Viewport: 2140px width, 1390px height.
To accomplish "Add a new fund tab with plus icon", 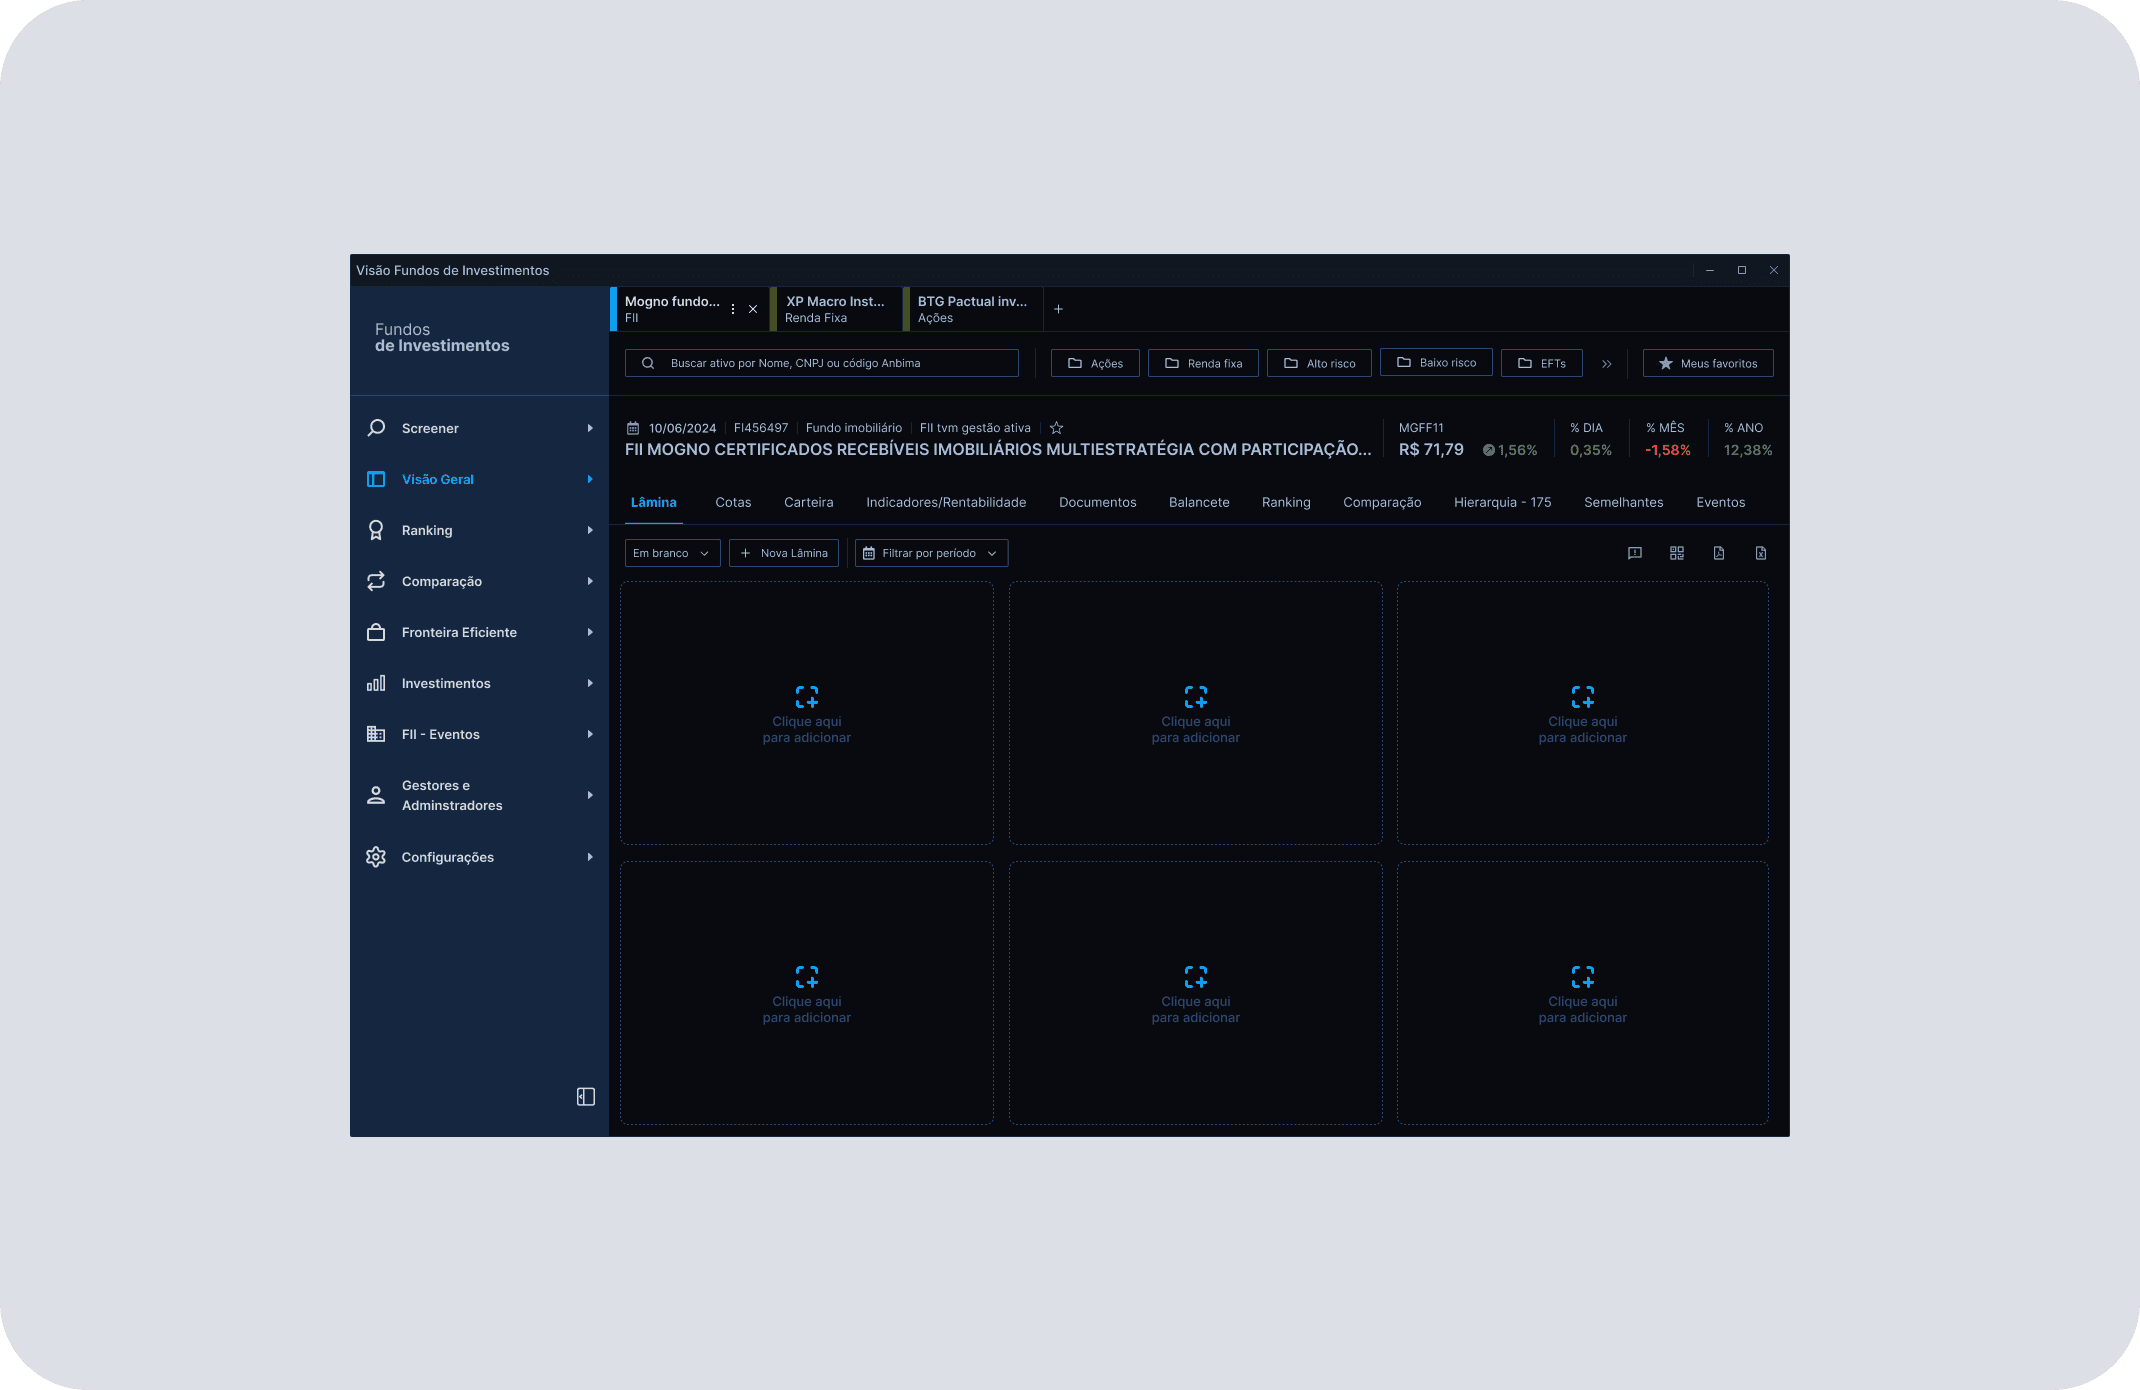I will coord(1058,309).
